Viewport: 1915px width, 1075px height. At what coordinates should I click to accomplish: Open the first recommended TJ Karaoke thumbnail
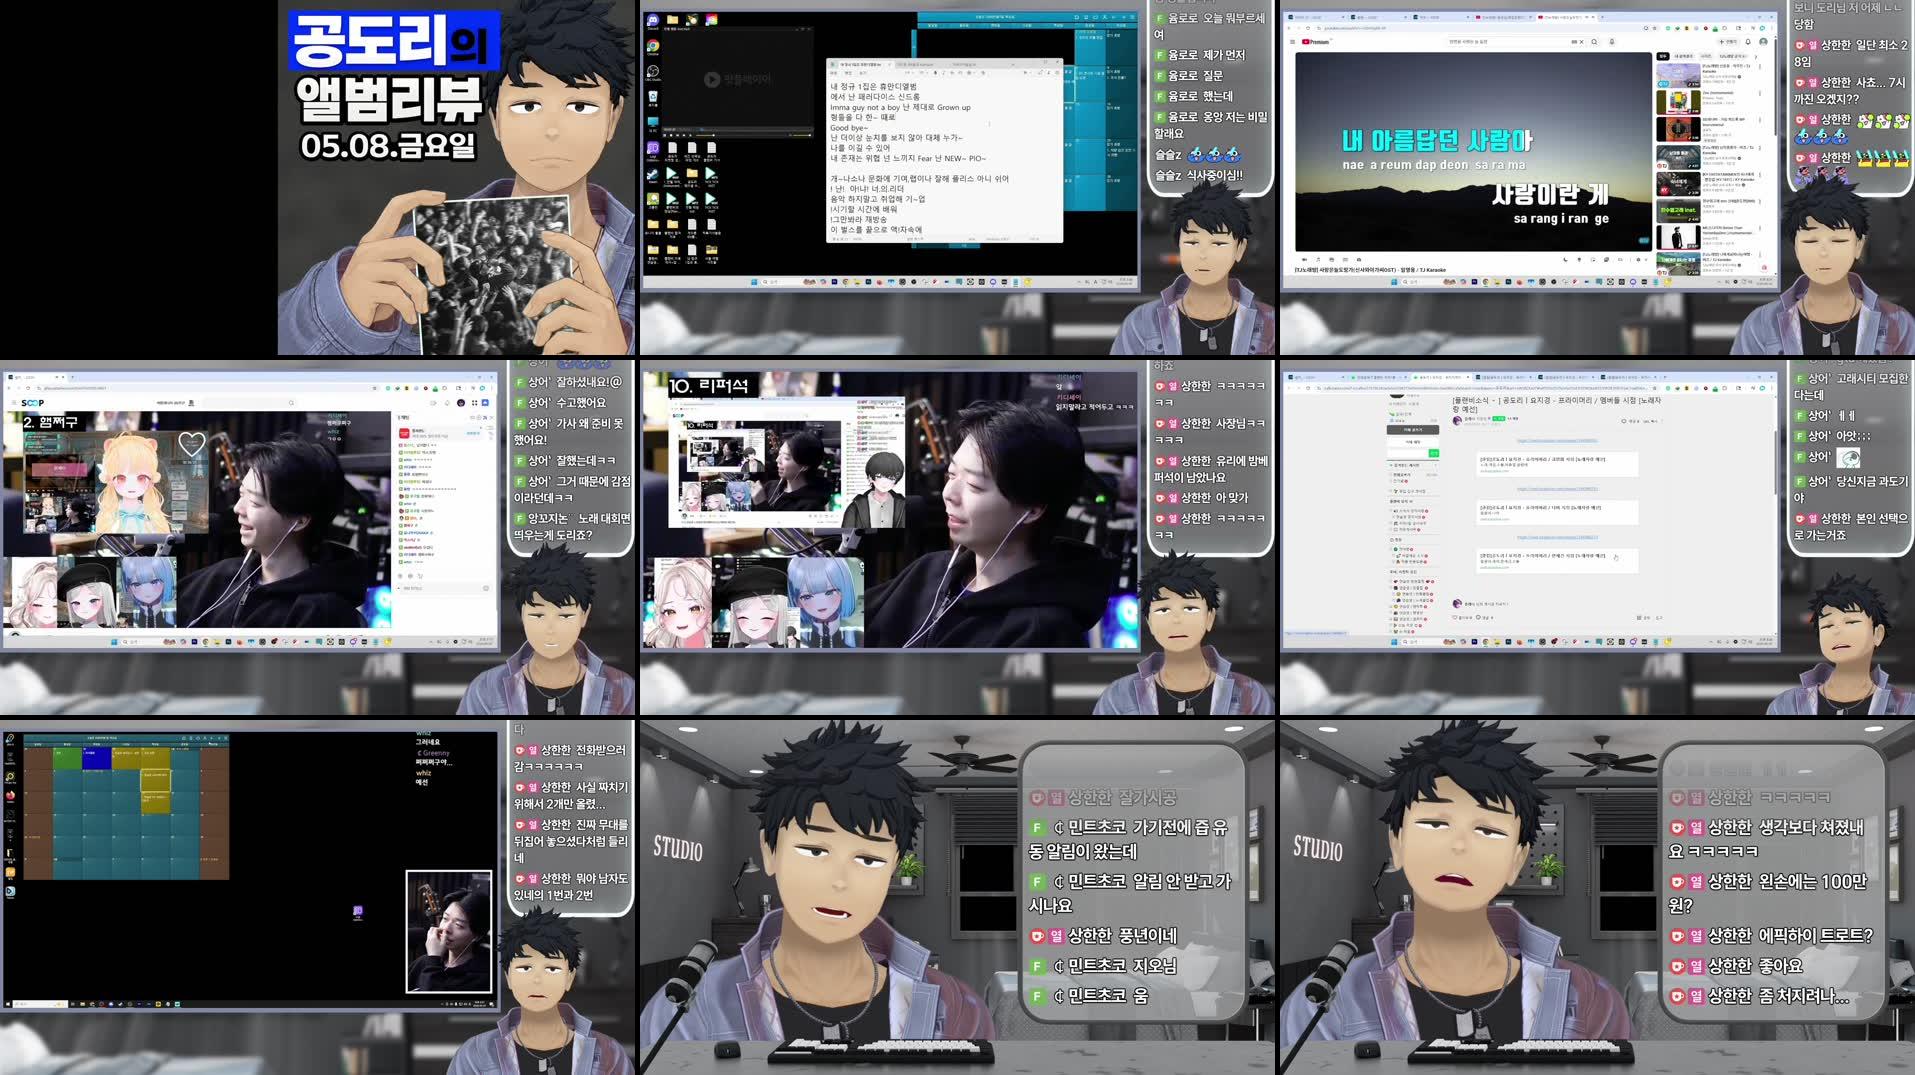coord(1678,75)
